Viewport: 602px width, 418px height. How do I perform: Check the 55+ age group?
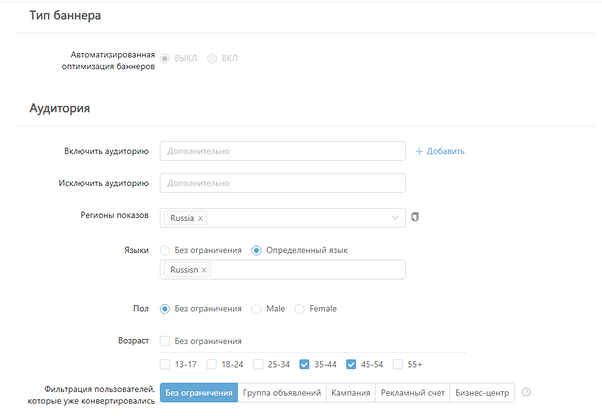pos(398,364)
